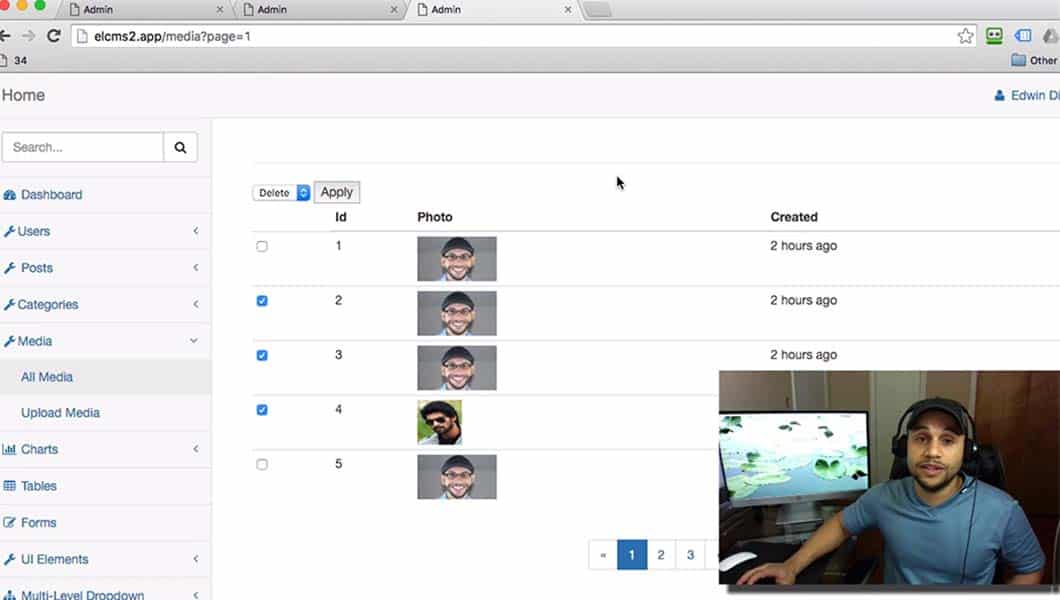Click the edit icon beside Forms
This screenshot has height=600, width=1060.
(x=9, y=522)
